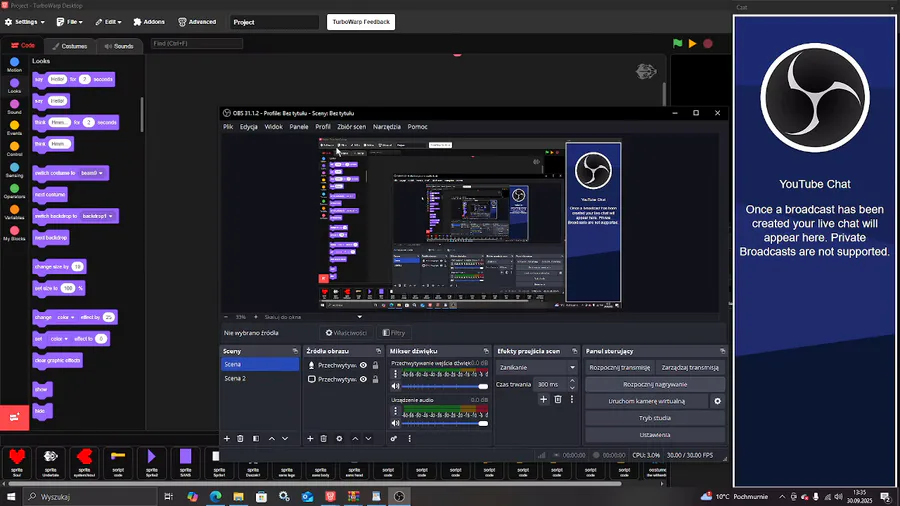Select Scena 2 in scenes list

tap(260, 379)
